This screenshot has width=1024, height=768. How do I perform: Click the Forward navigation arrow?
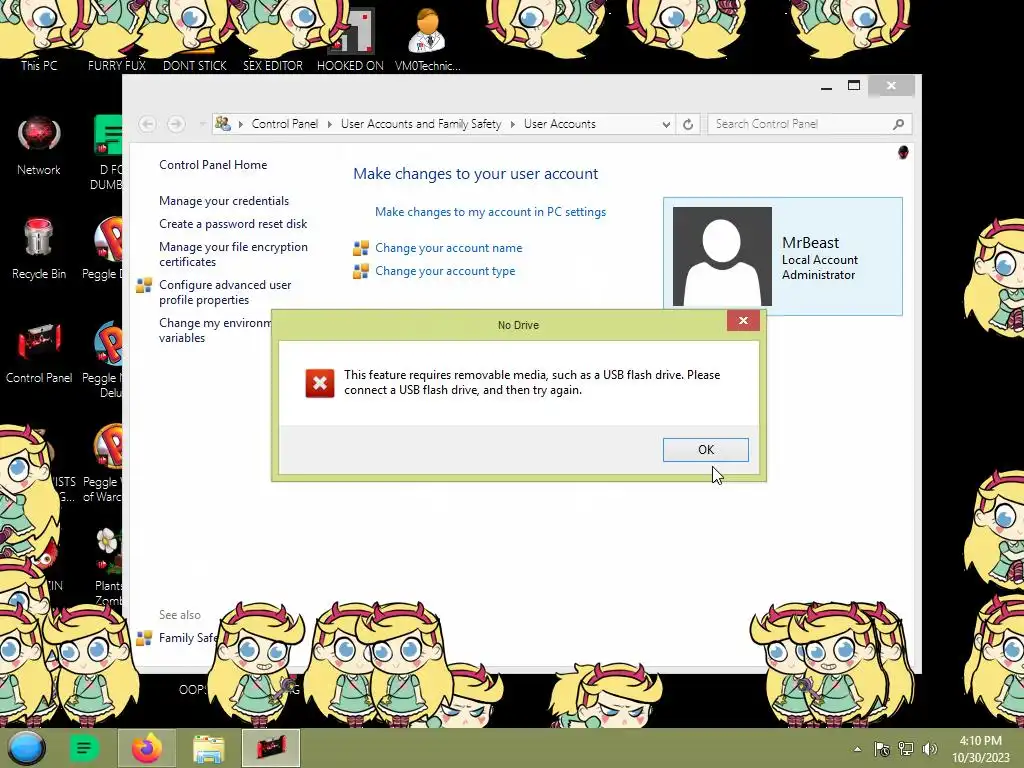176,123
